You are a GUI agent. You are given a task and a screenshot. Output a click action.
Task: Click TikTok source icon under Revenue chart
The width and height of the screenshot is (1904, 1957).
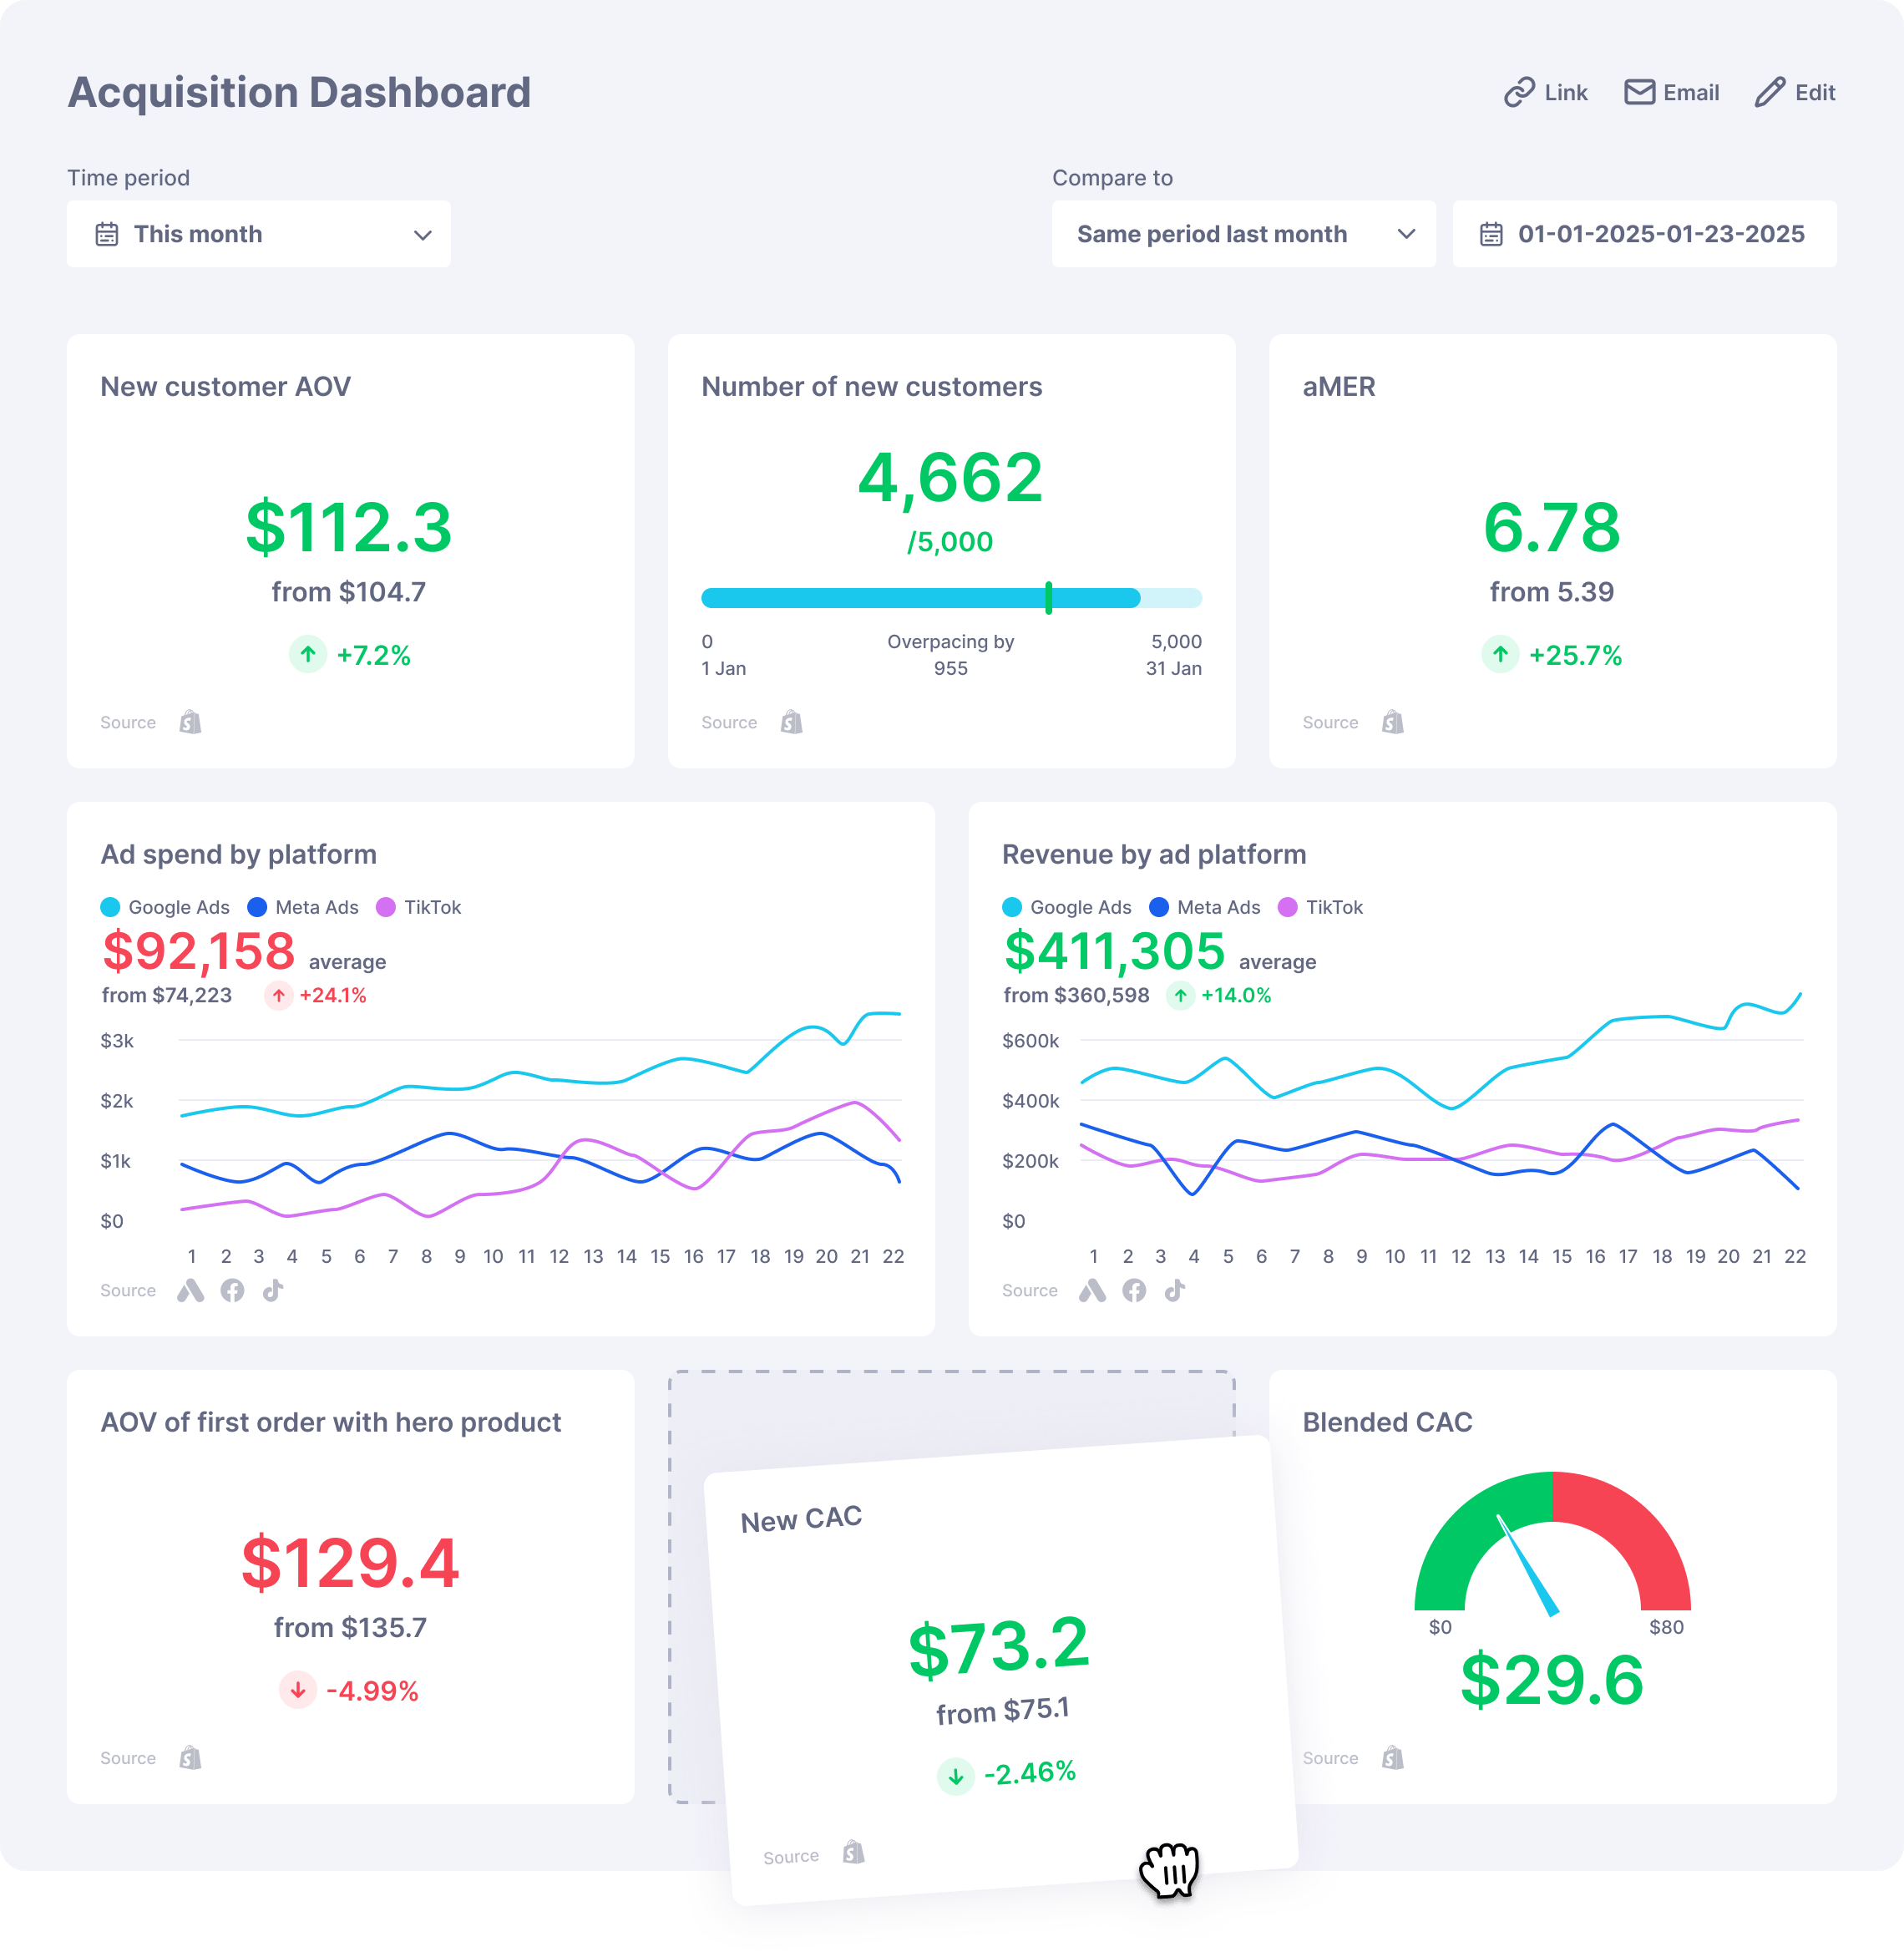click(x=1175, y=1290)
